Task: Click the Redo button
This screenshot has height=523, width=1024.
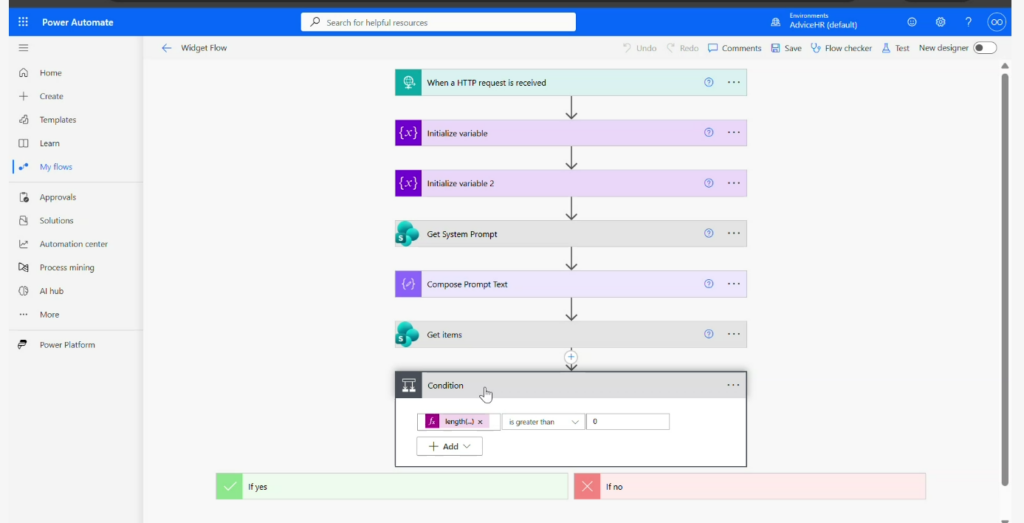Action: pyautogui.click(x=682, y=48)
